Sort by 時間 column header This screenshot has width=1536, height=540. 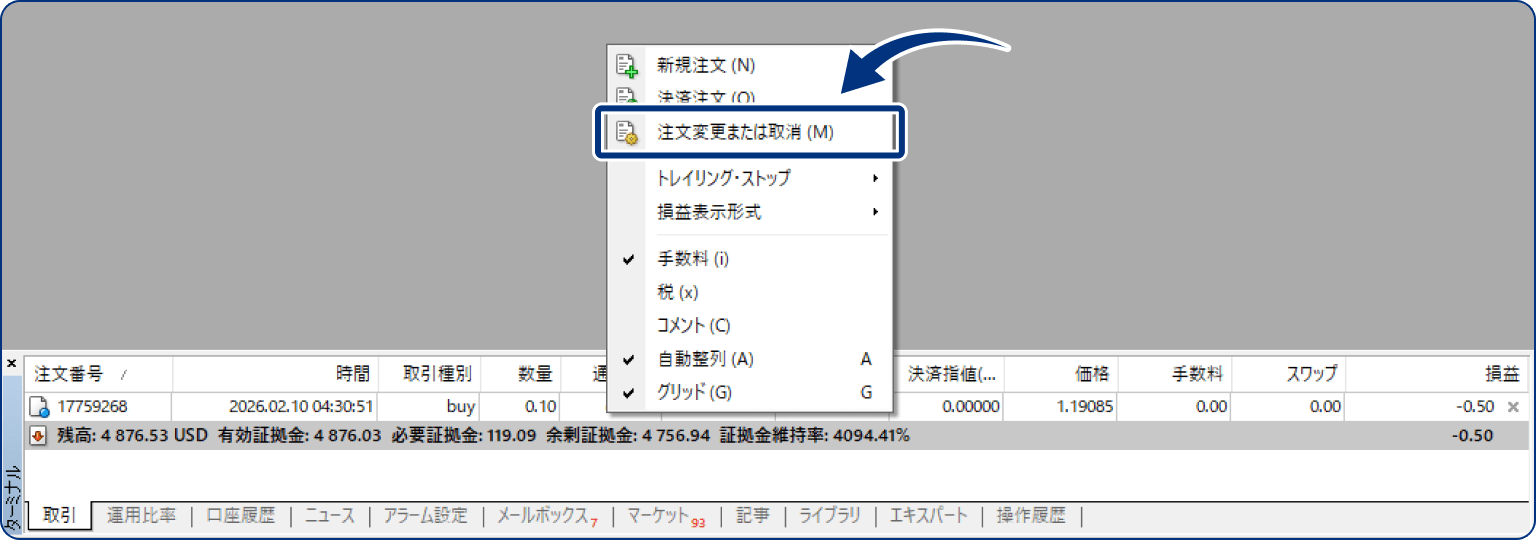(276, 375)
